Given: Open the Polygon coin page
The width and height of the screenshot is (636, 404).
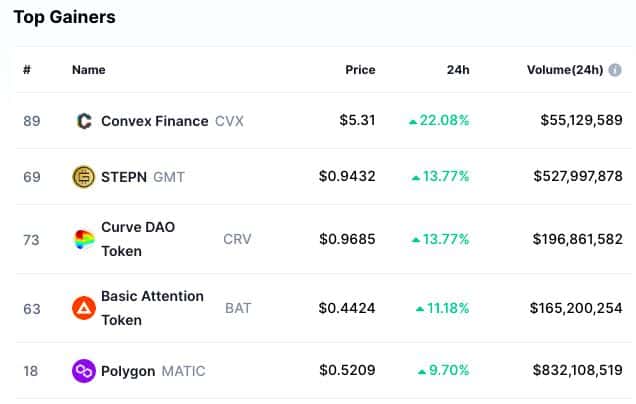Looking at the screenshot, I should click(128, 371).
